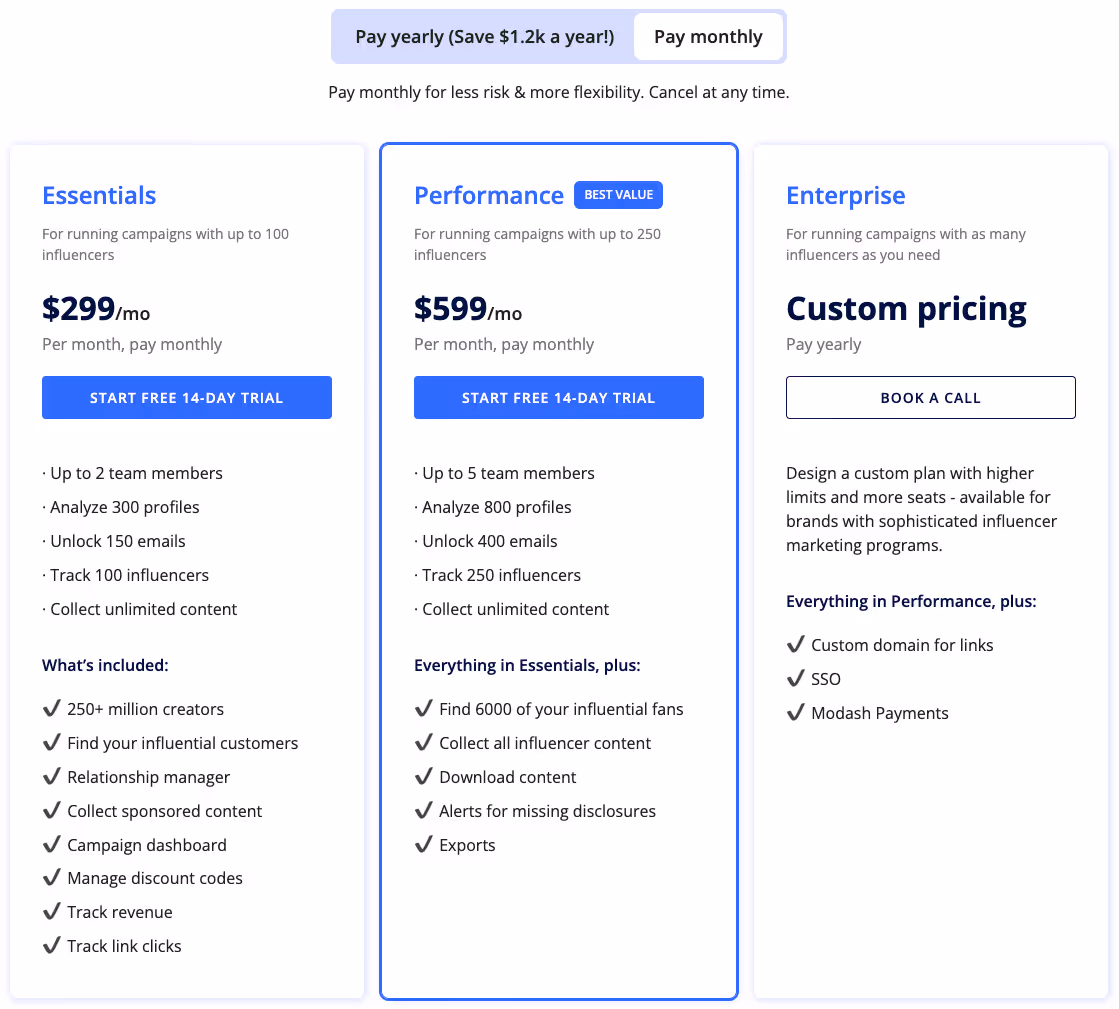Switch to Pay yearly billing option
Image resolution: width=1119 pixels, height=1009 pixels.
point(484,37)
